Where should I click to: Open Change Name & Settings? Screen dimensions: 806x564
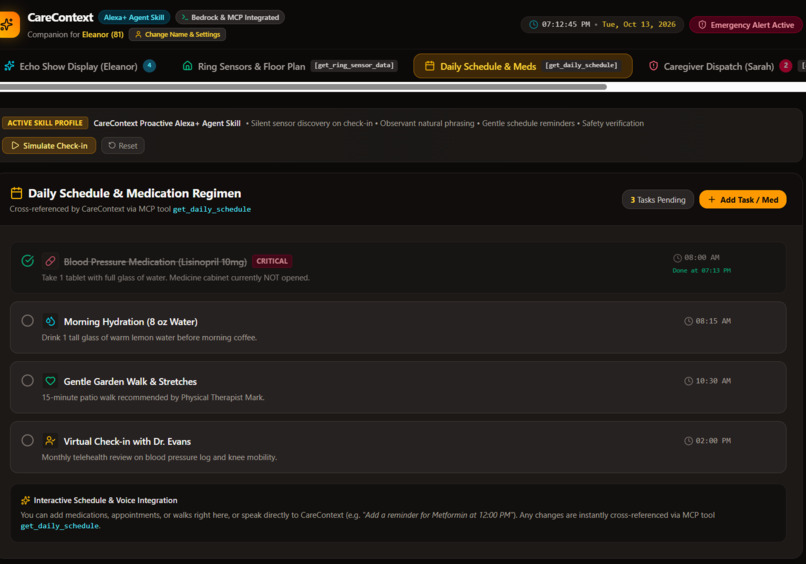[x=177, y=34]
